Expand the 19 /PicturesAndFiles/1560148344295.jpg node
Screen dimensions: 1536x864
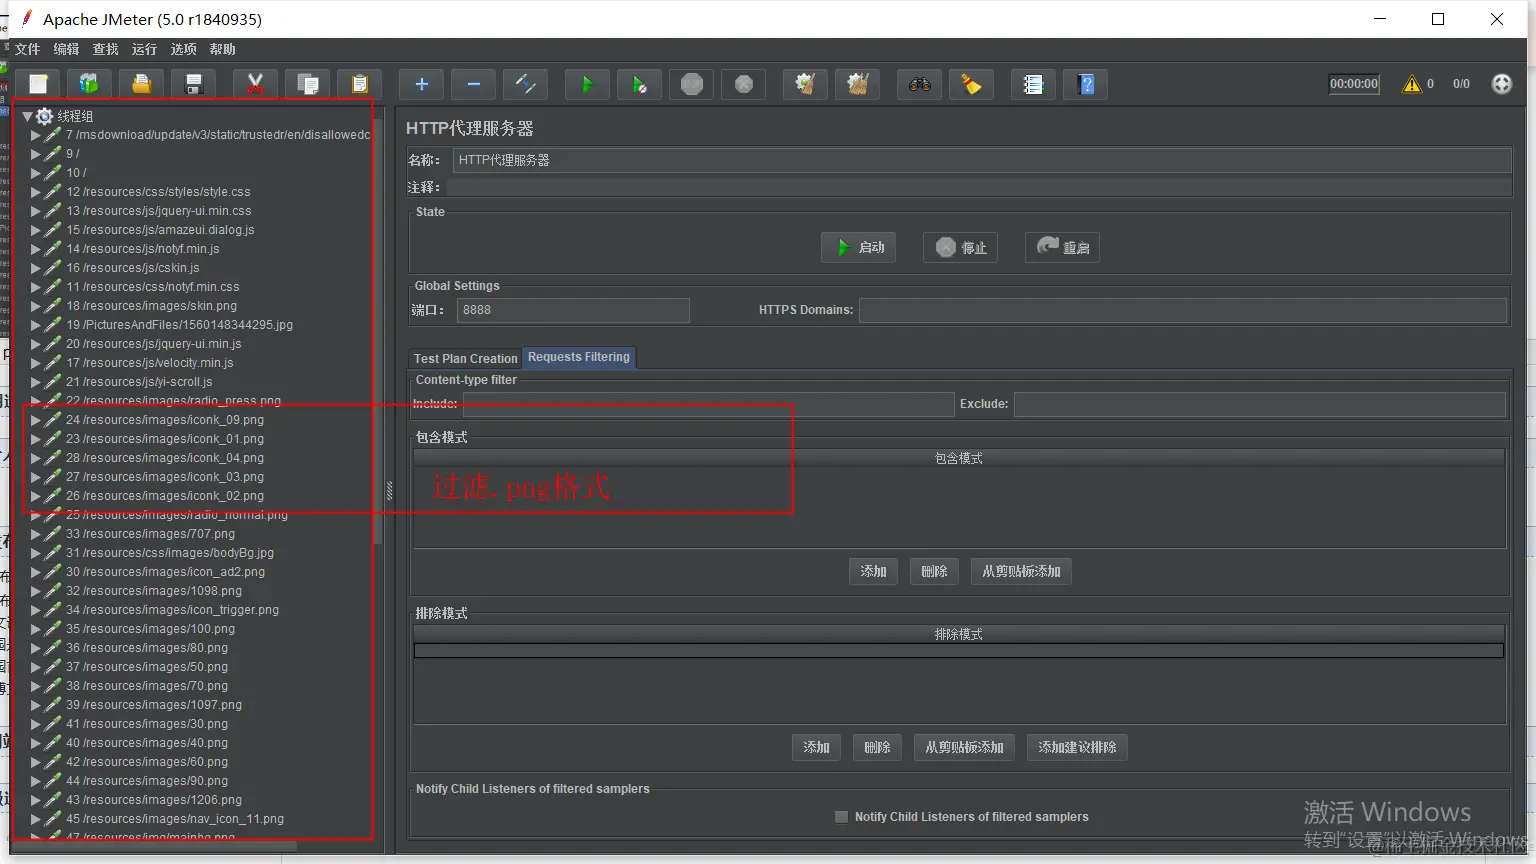point(36,325)
